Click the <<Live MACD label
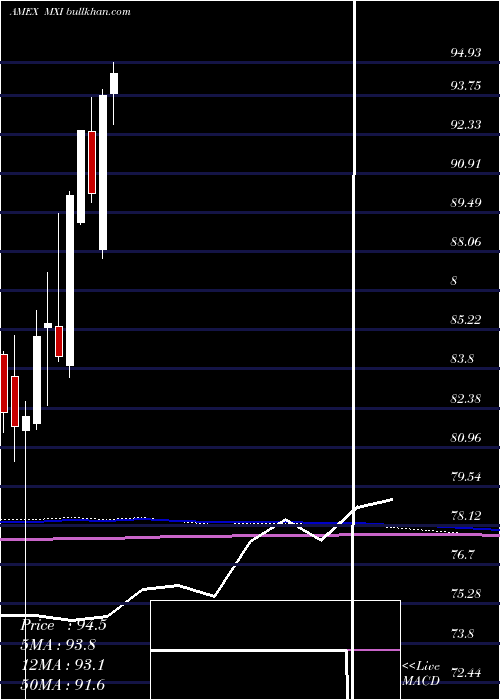Viewport: 500px width, 700px height. [421, 674]
